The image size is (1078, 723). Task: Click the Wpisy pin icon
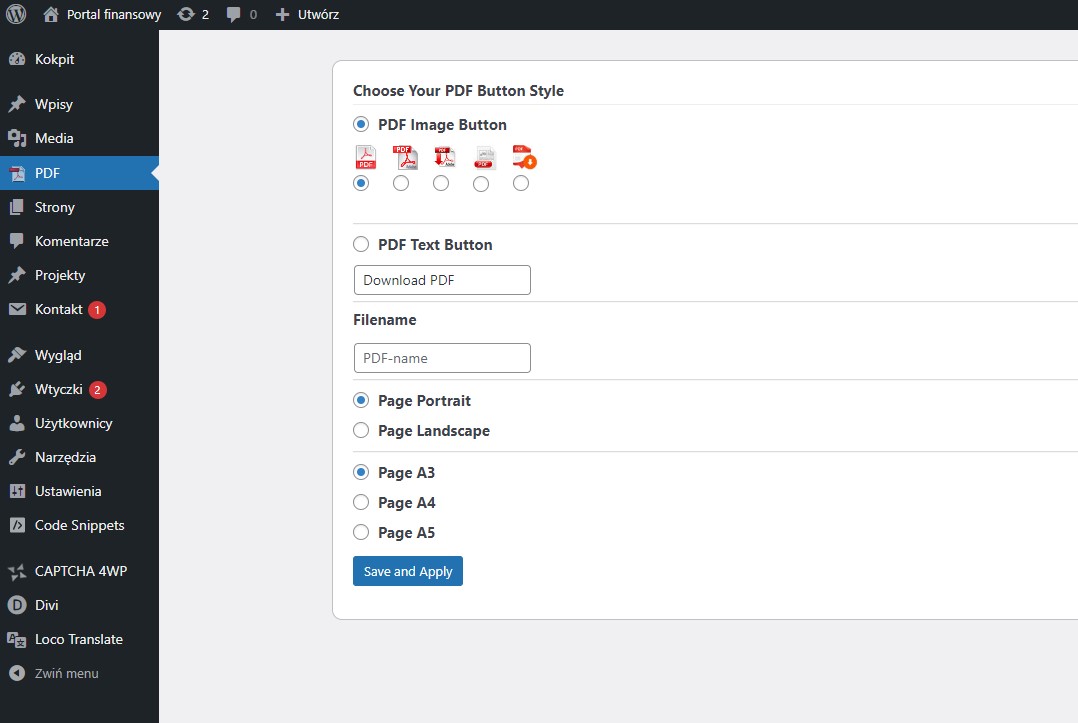17,104
